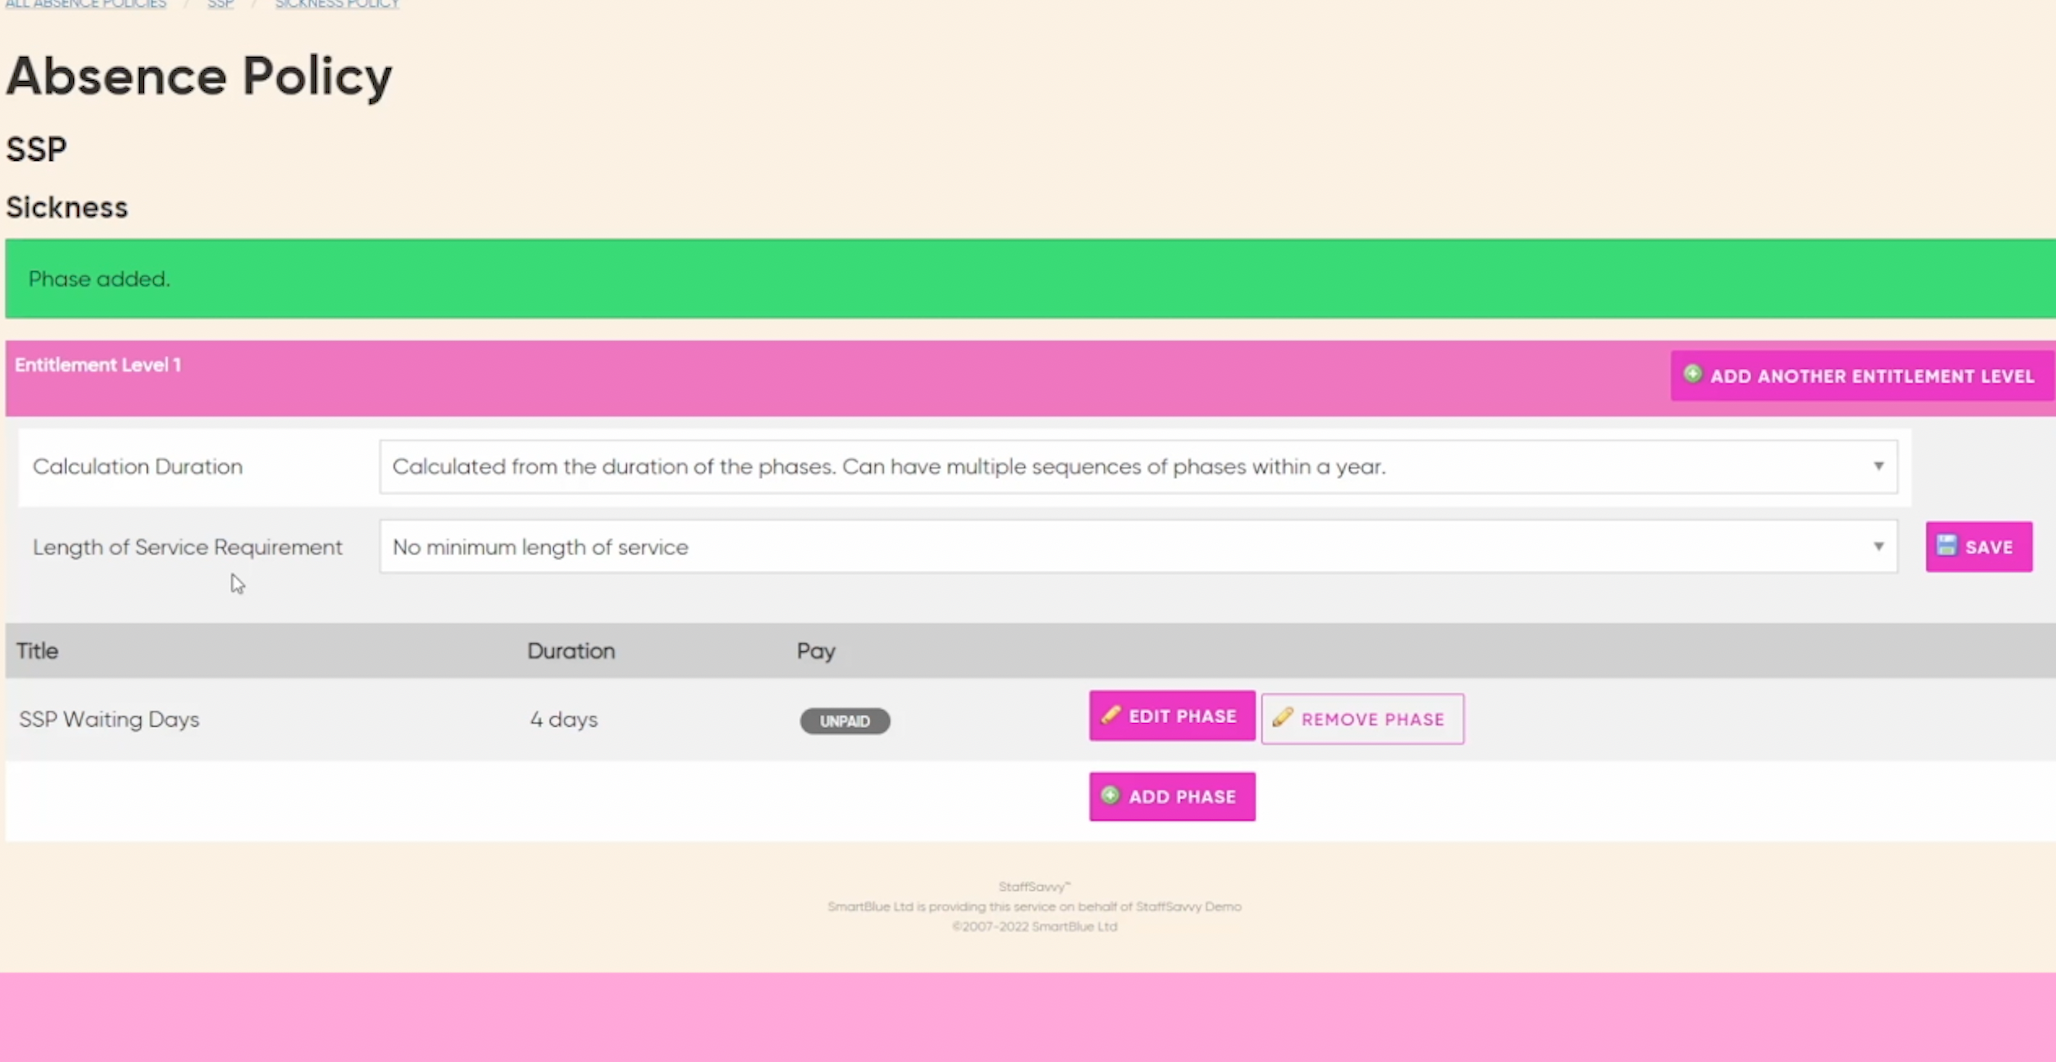Open the Calculation Duration dropdown
The image size is (2056, 1062).
pyautogui.click(x=1138, y=467)
